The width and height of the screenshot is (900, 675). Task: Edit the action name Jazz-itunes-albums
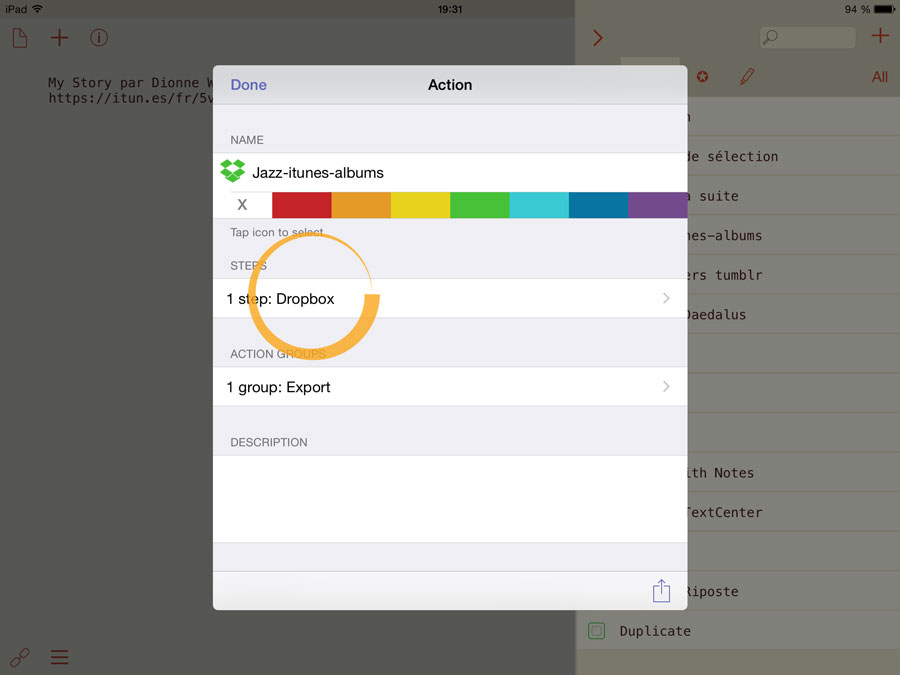(x=318, y=173)
